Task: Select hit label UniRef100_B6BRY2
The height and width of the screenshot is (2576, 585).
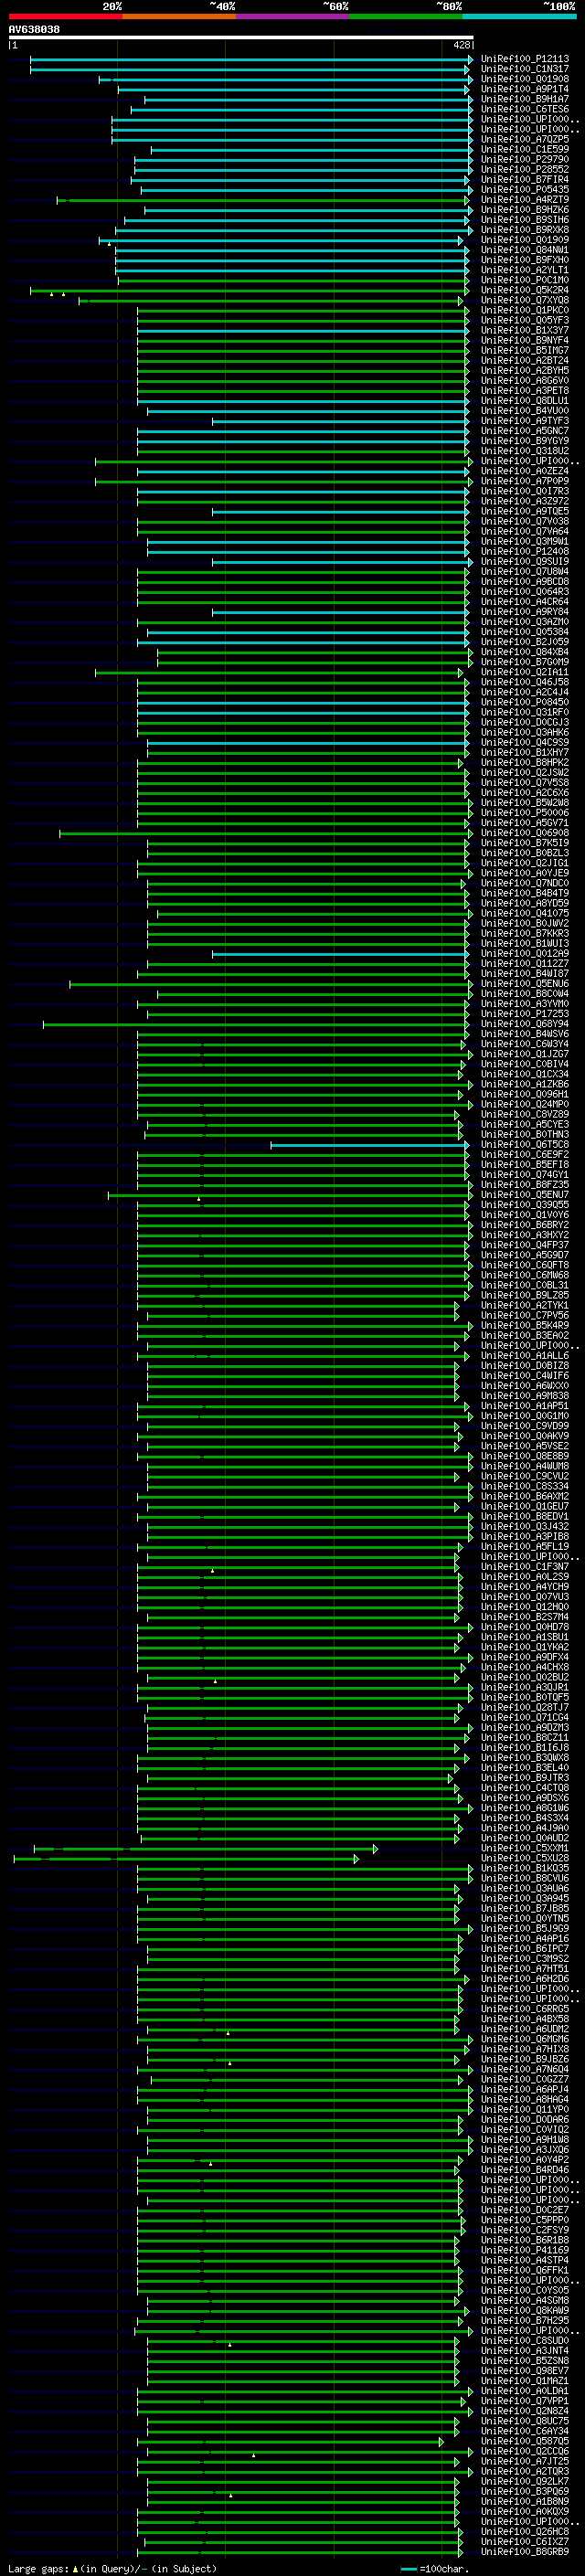Action: [x=525, y=1224]
